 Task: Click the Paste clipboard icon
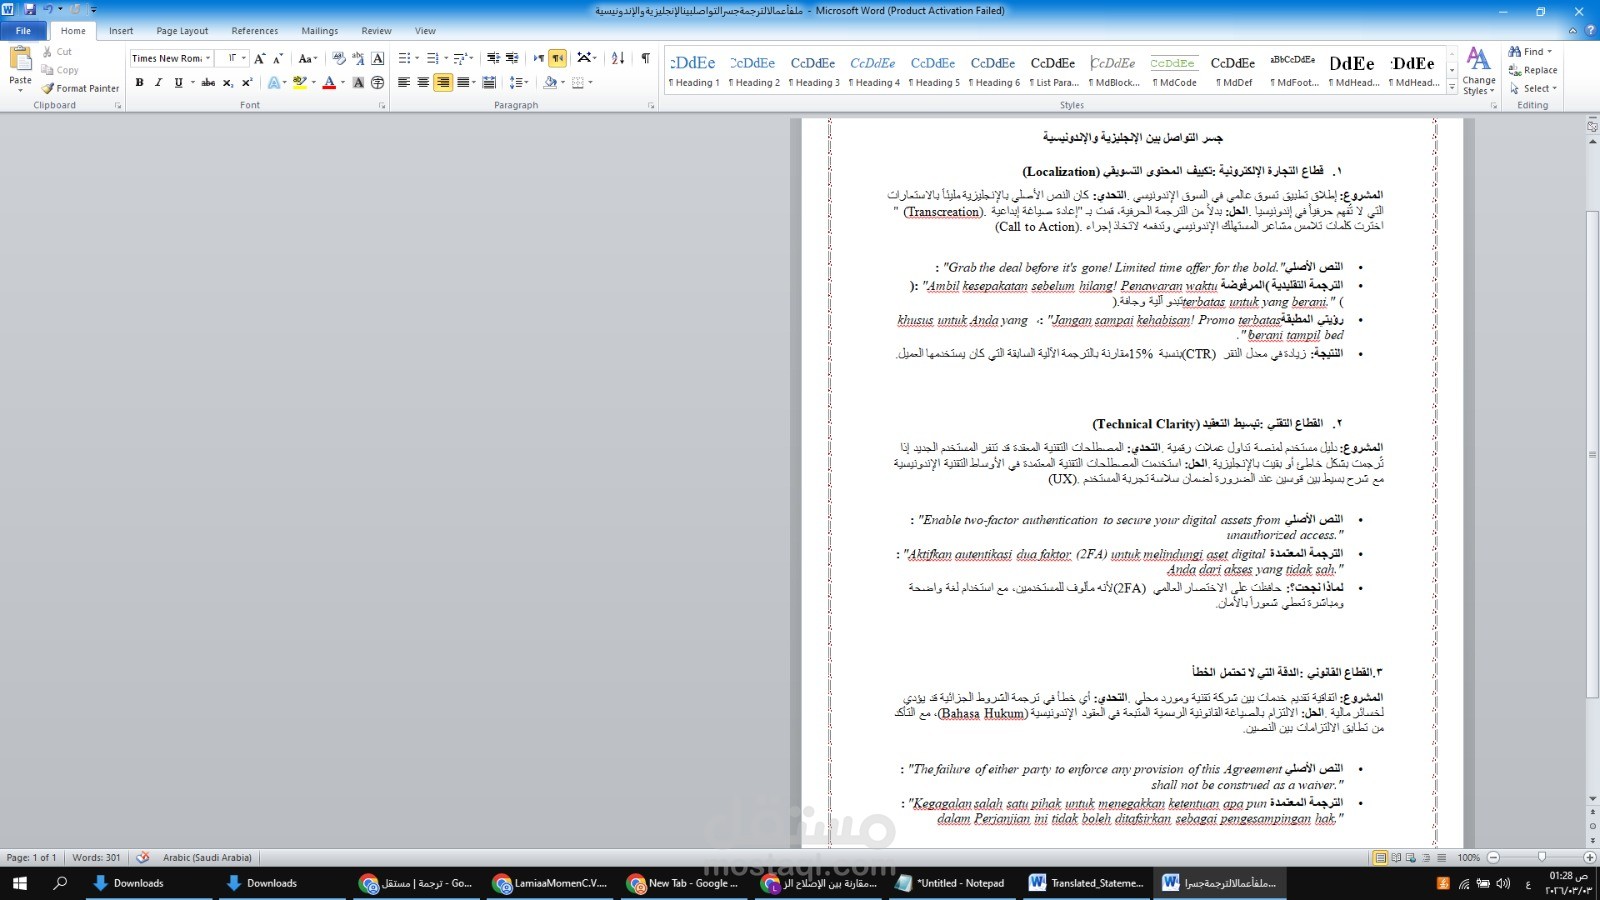pos(20,60)
